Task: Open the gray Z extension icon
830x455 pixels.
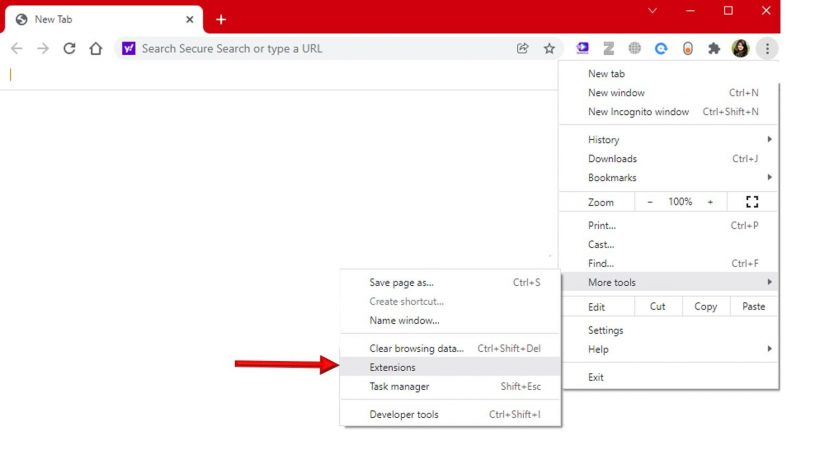Action: pos(609,49)
